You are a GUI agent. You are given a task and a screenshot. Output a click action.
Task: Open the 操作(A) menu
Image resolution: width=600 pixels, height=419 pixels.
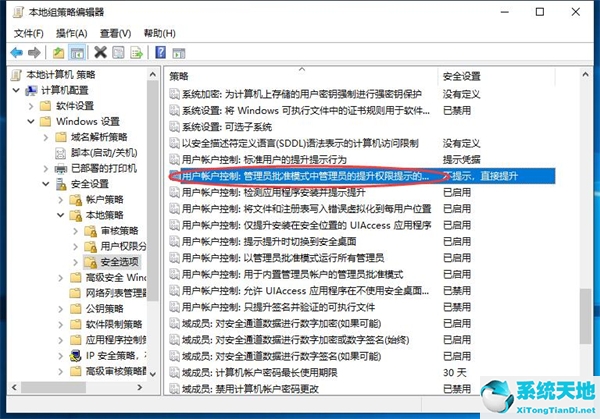[x=72, y=34]
